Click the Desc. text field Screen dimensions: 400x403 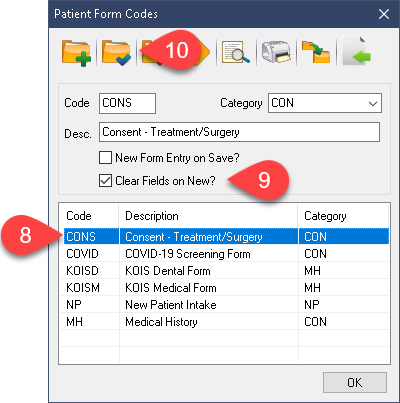point(239,132)
